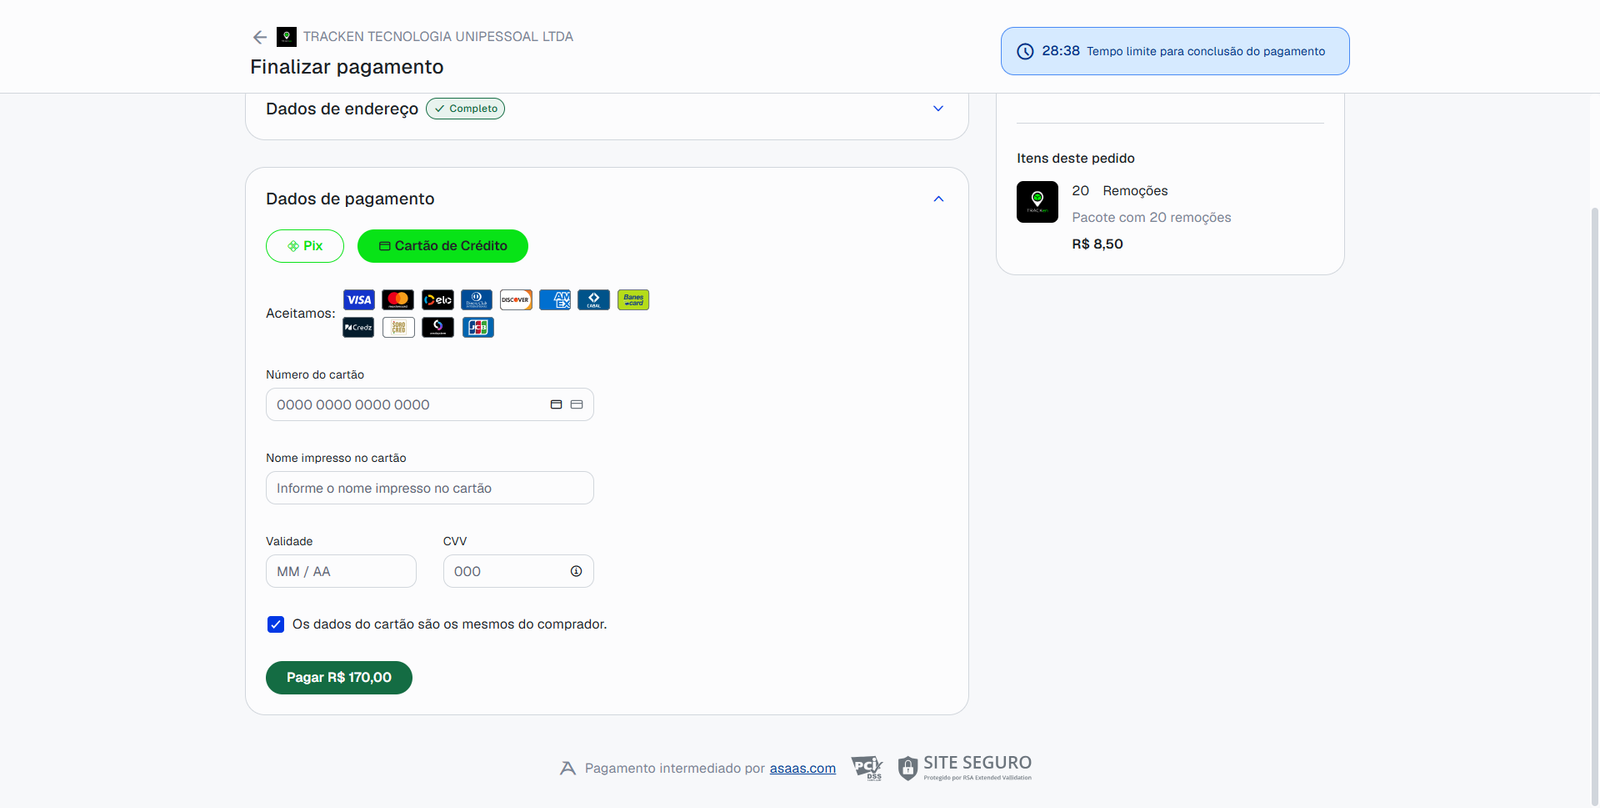
Task: Click the black card icon beside Sorocred
Action: coord(437,327)
